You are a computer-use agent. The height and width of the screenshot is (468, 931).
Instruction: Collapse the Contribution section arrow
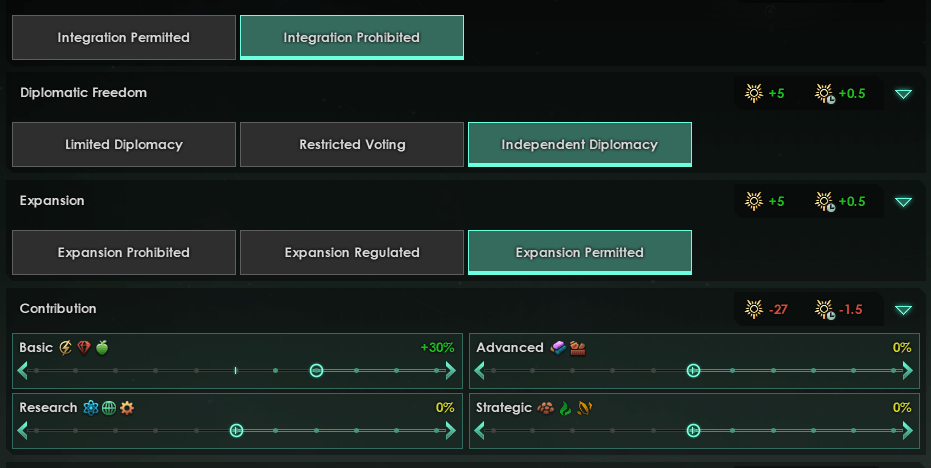pyautogui.click(x=903, y=310)
